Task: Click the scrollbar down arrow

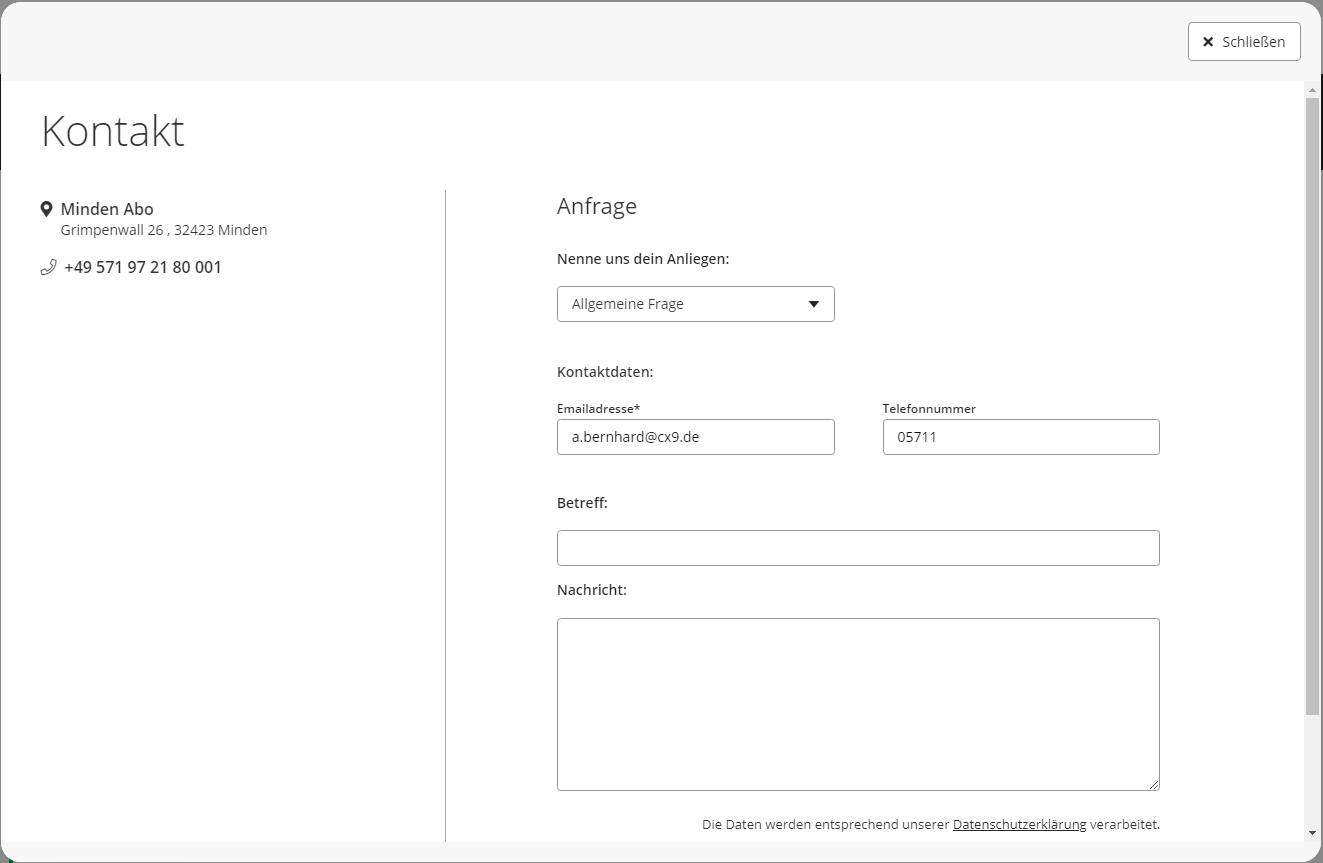Action: 1312,833
